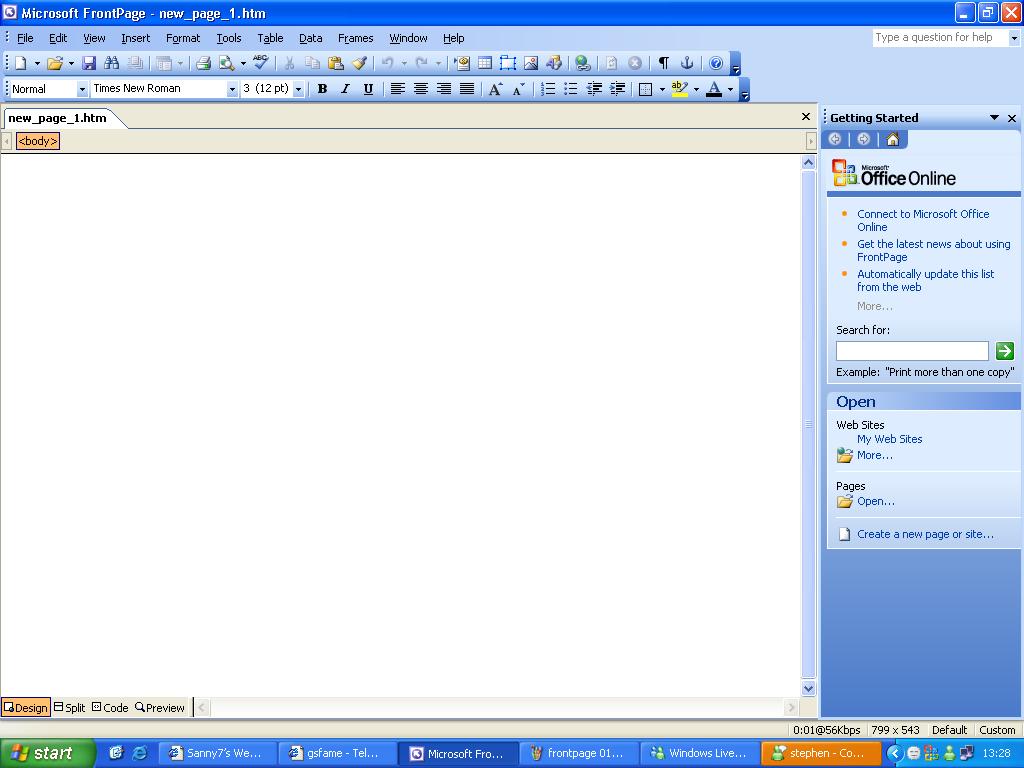Click the Preview in Browser icon

coord(228,62)
